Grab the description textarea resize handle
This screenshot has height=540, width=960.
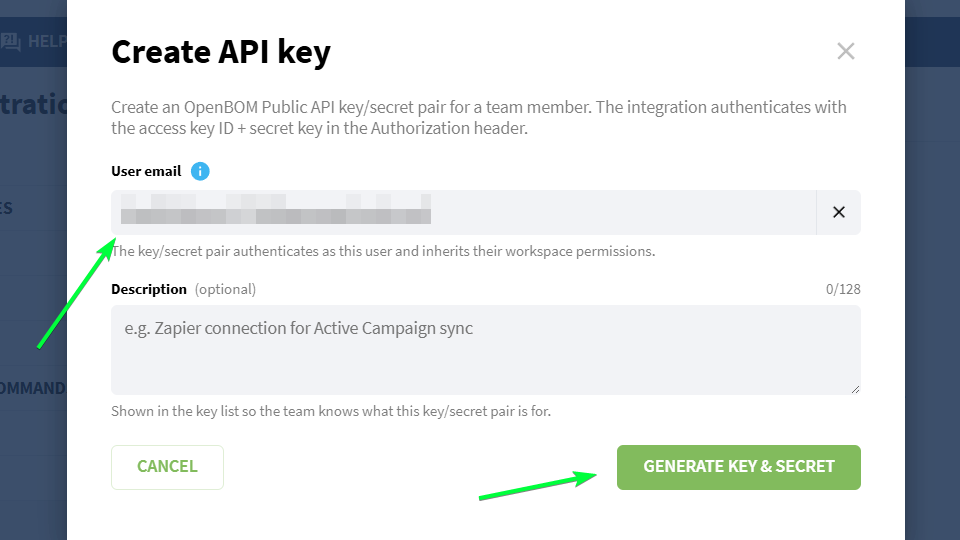click(x=855, y=389)
